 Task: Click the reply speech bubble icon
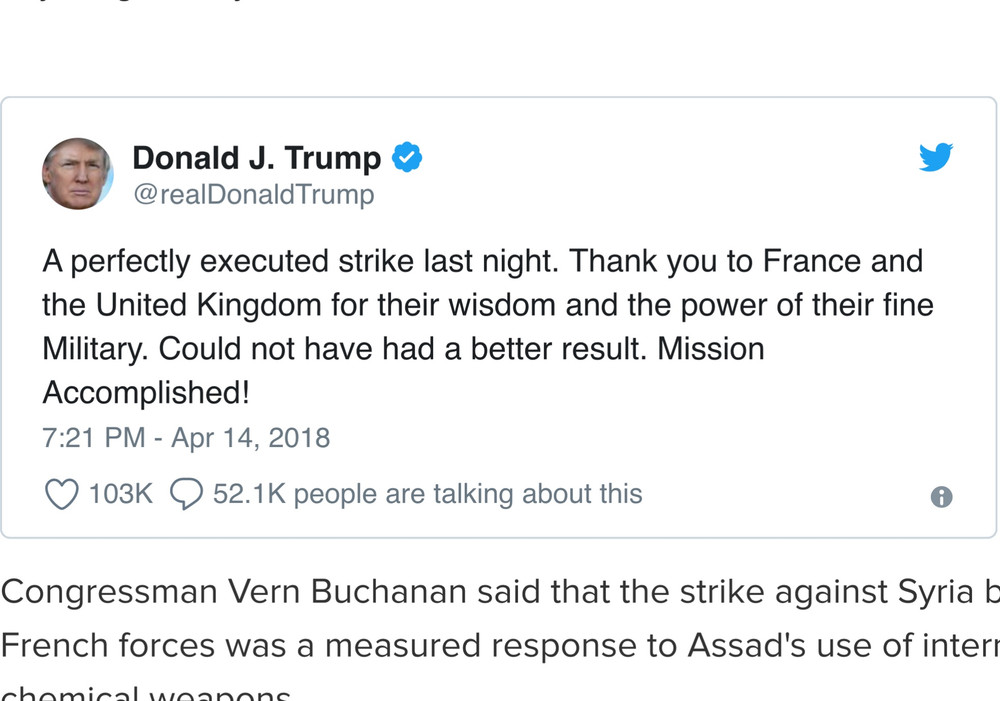click(x=187, y=494)
